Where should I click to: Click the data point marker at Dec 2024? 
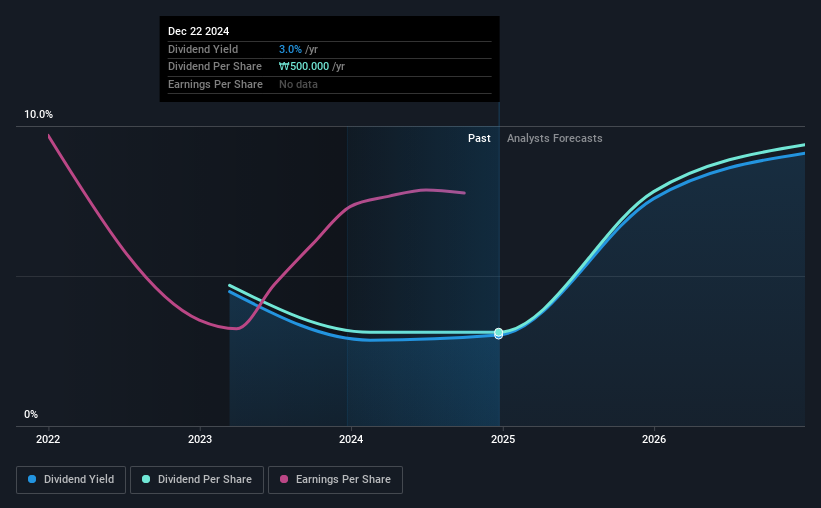[498, 333]
